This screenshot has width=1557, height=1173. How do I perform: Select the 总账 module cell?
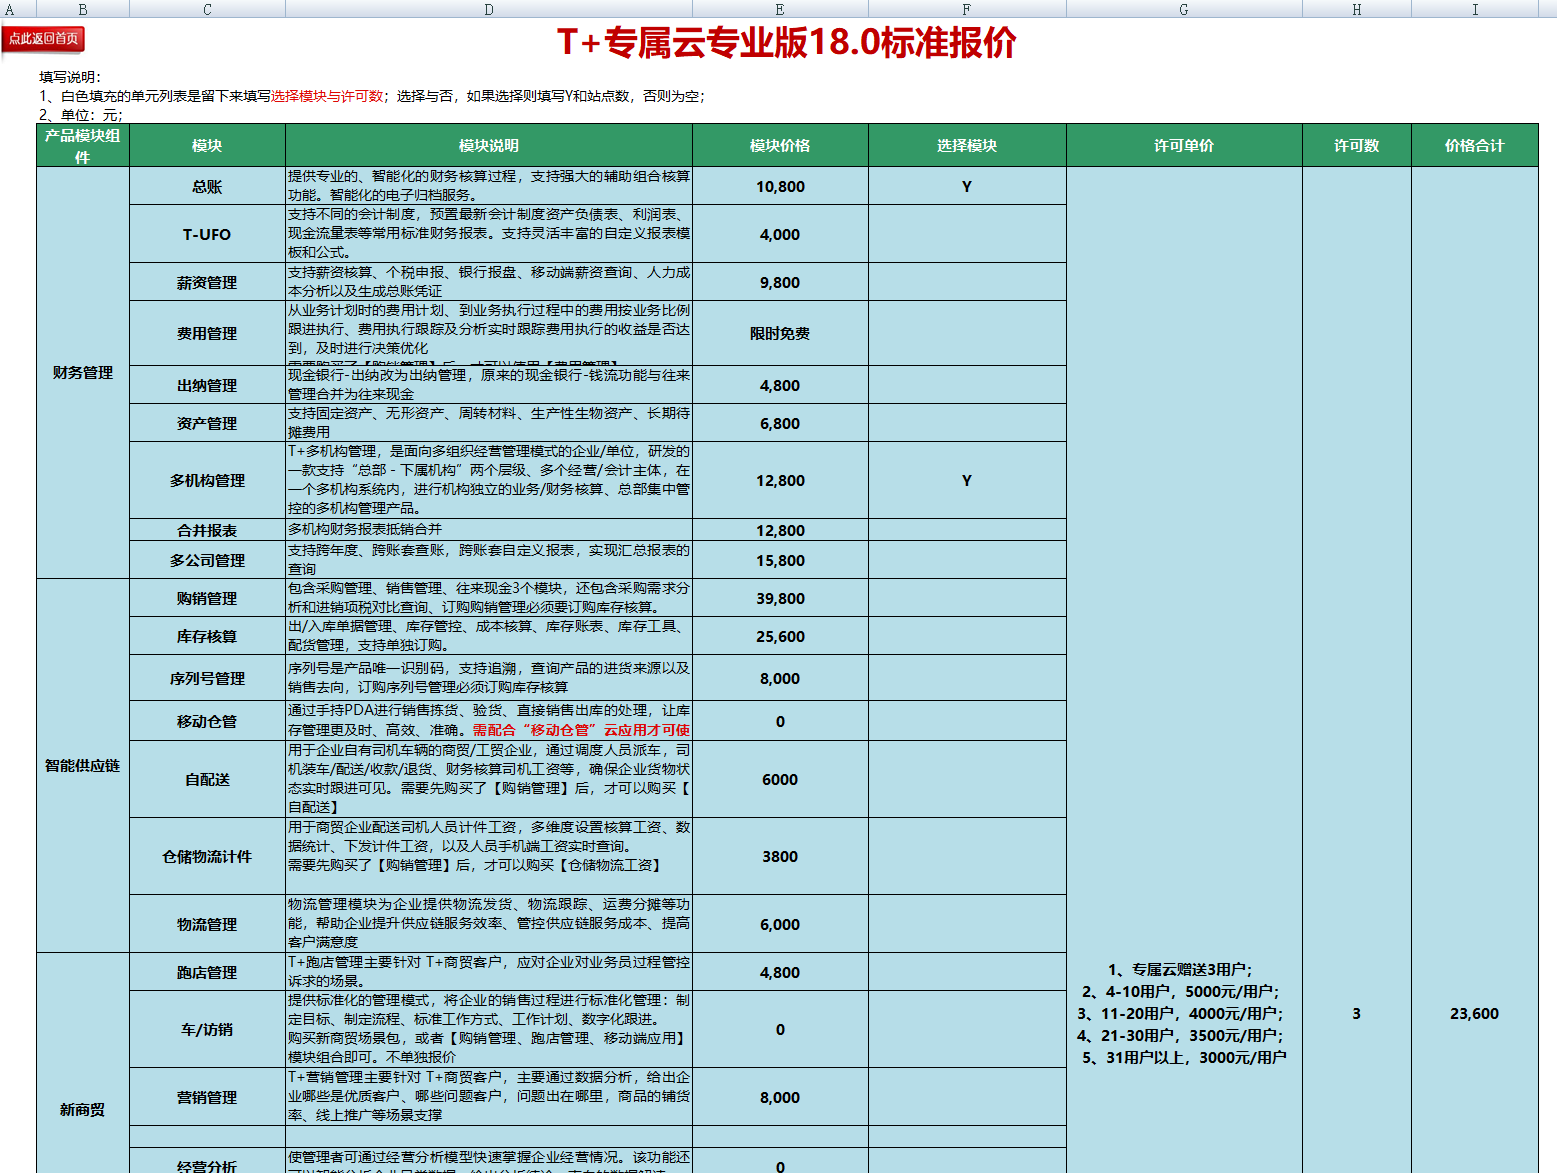[x=207, y=186]
